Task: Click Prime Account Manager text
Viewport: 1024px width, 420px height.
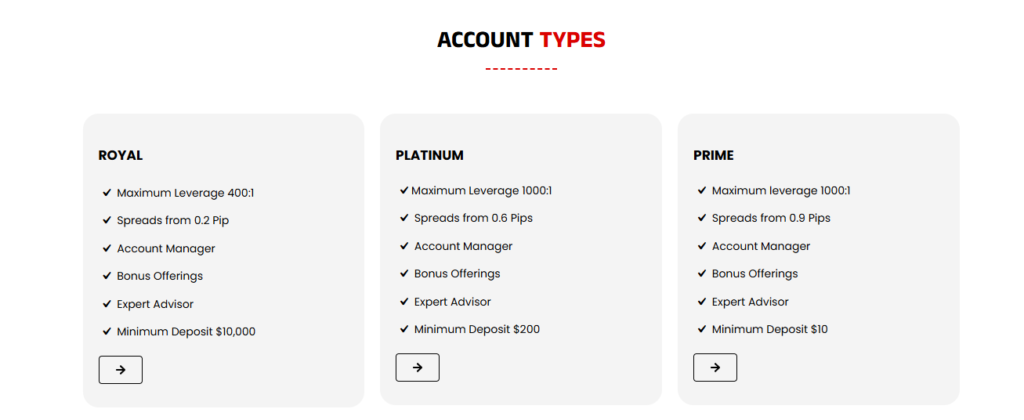Action: [x=761, y=246]
